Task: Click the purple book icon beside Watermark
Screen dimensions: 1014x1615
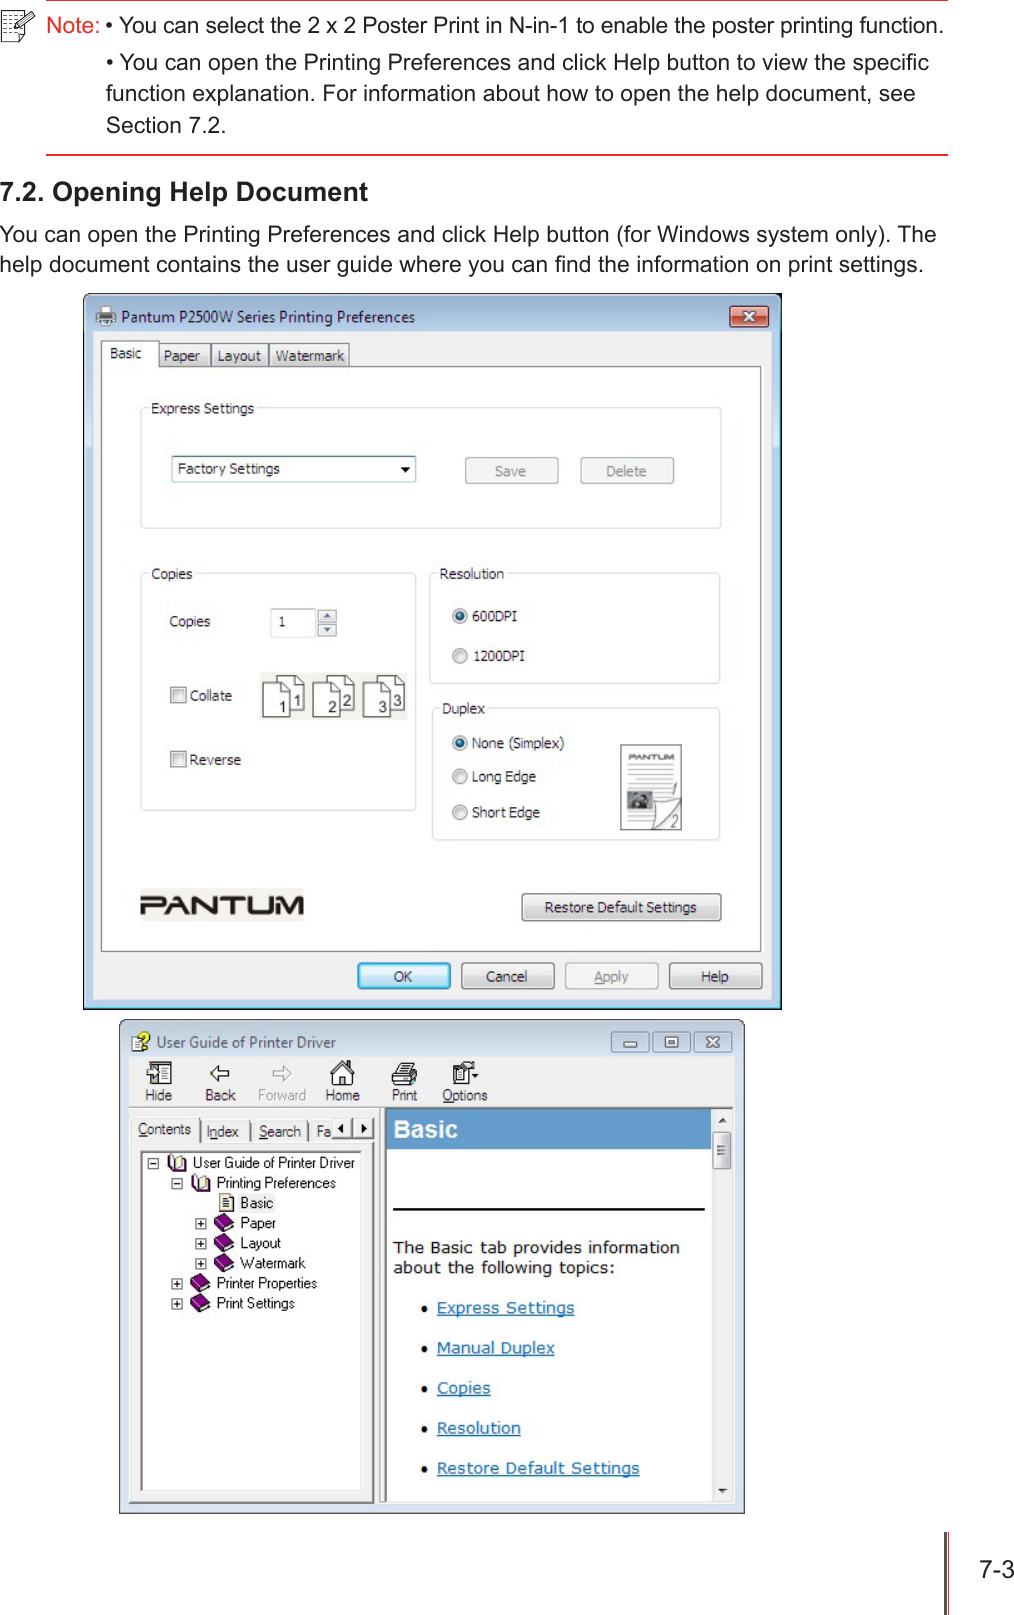Action: (x=224, y=1263)
